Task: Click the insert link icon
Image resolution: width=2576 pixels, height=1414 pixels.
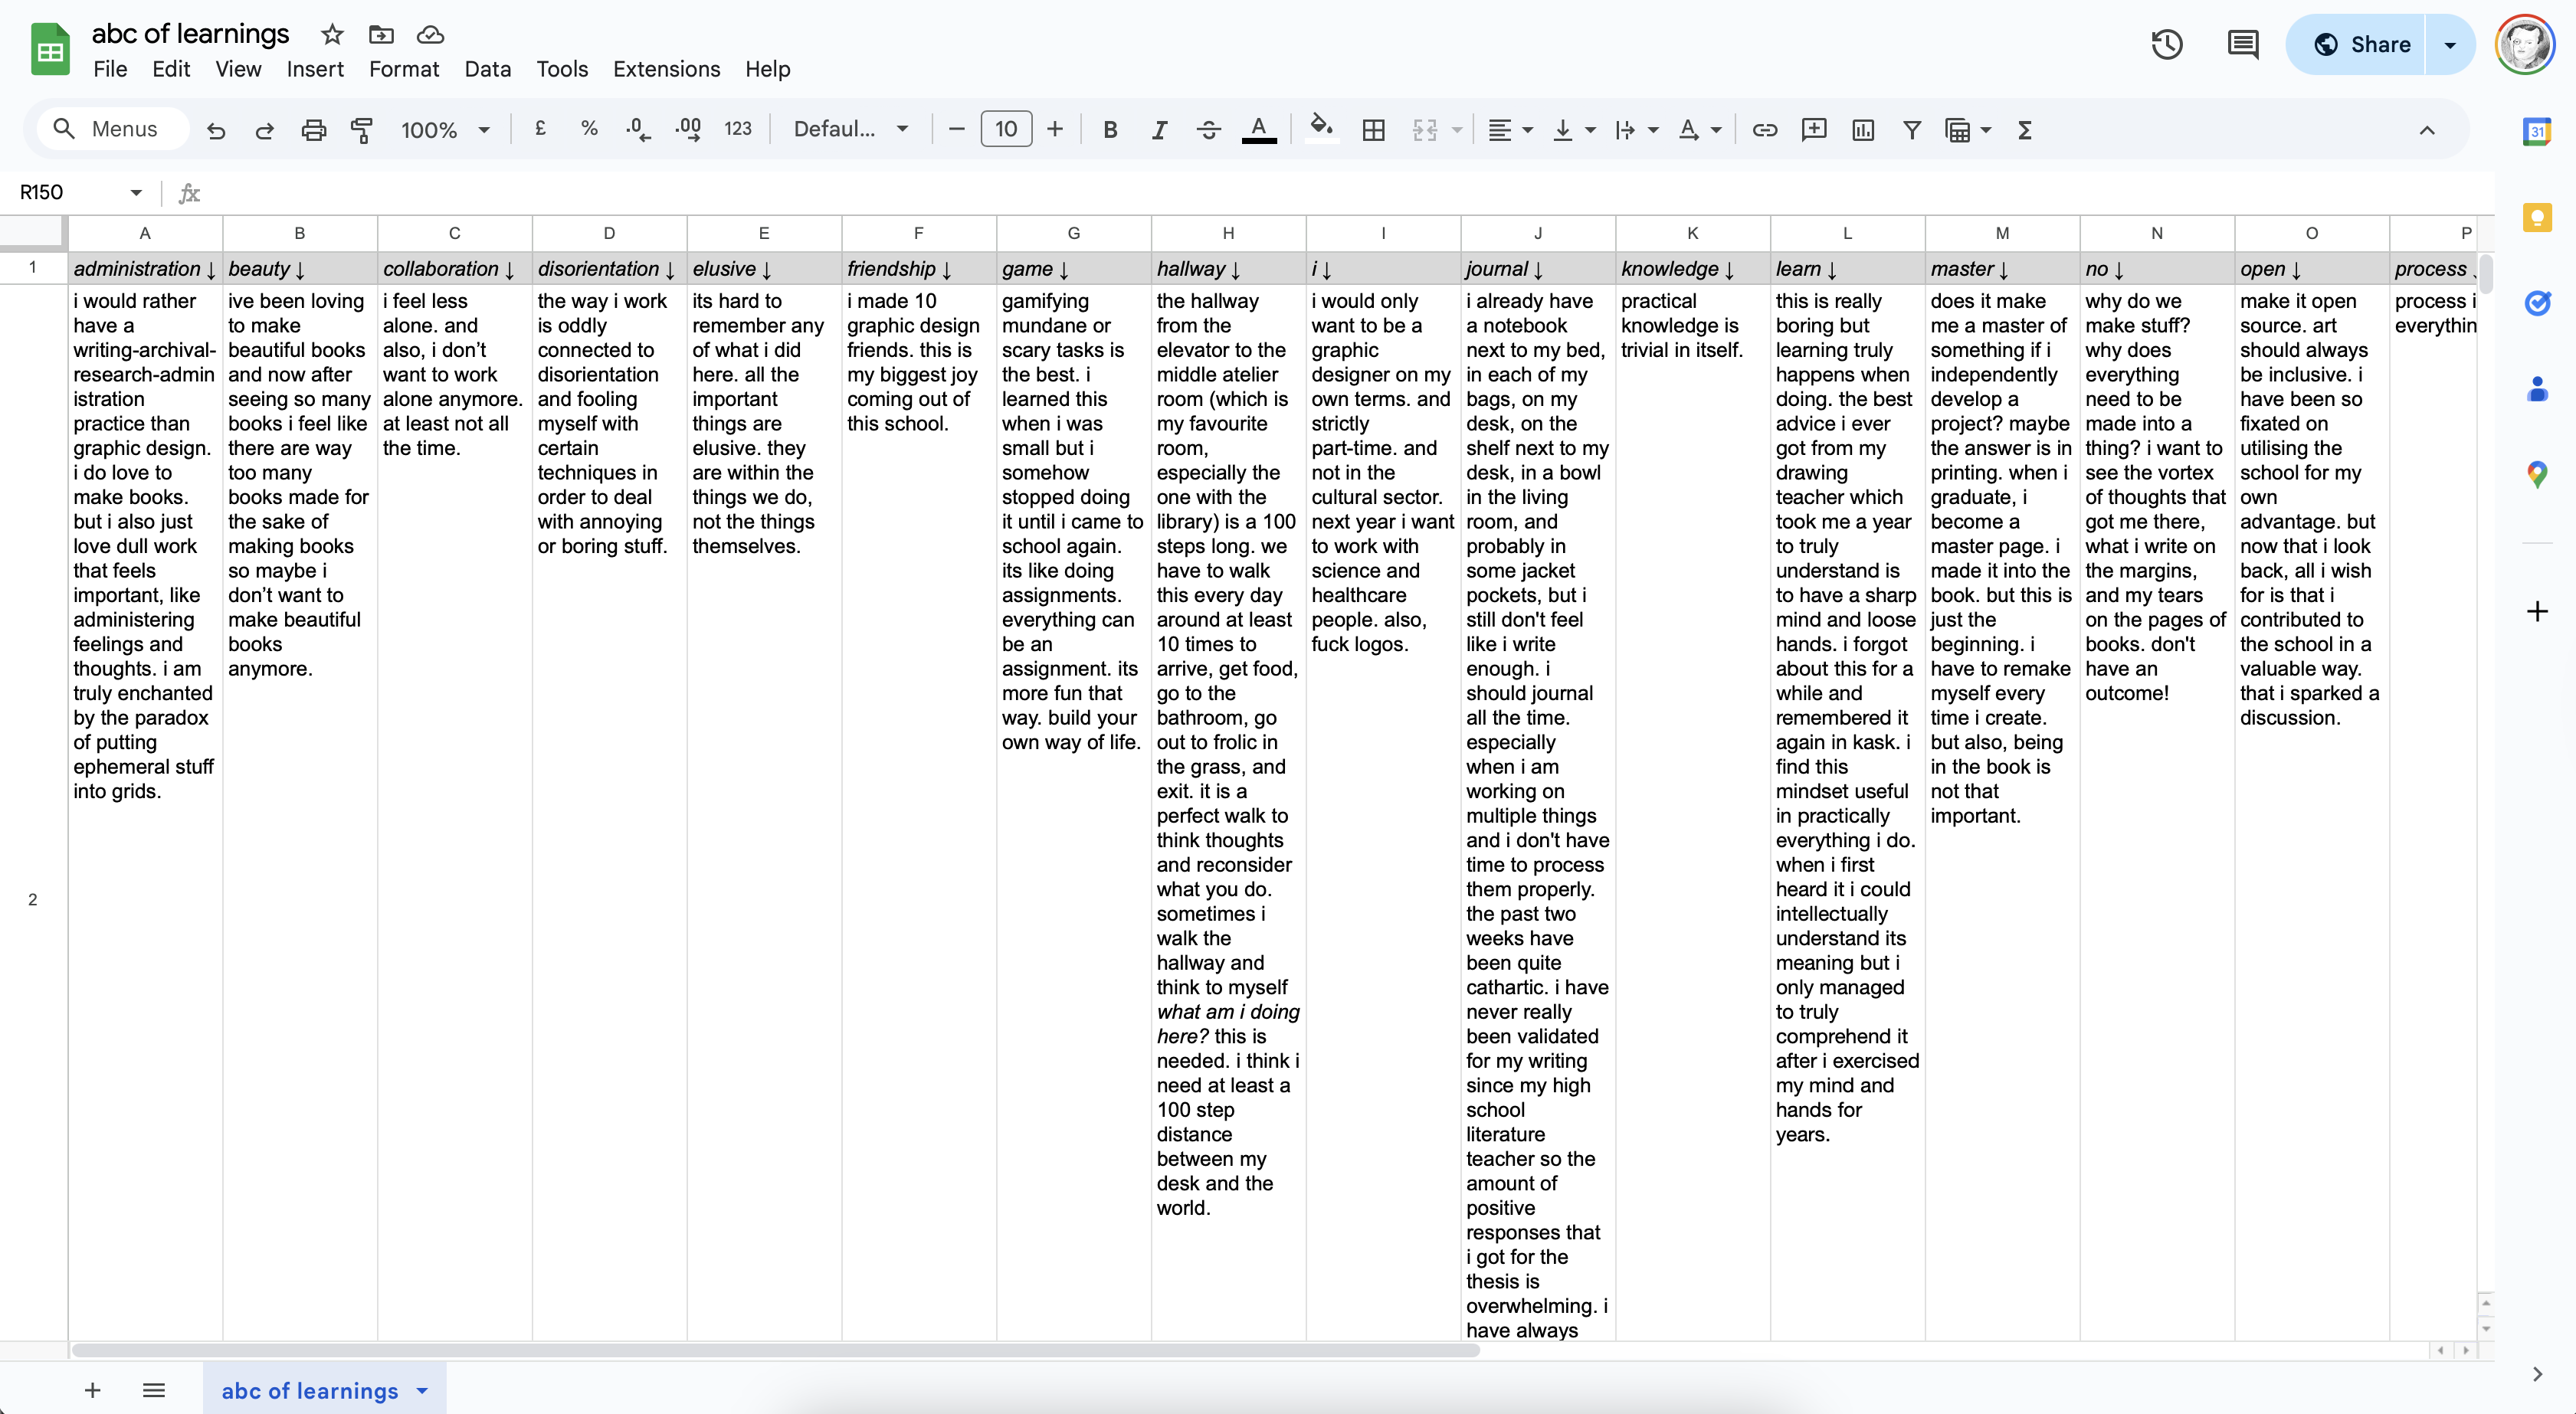Action: click(1765, 130)
